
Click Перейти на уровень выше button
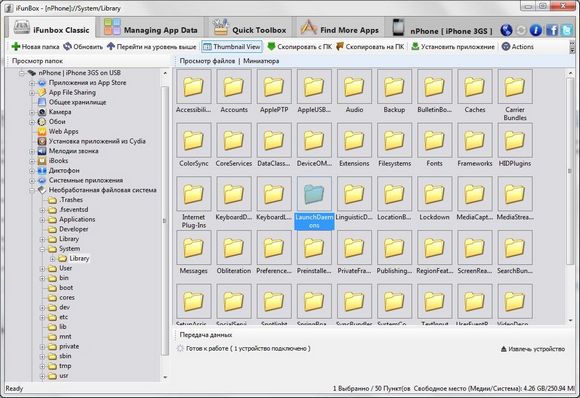151,47
